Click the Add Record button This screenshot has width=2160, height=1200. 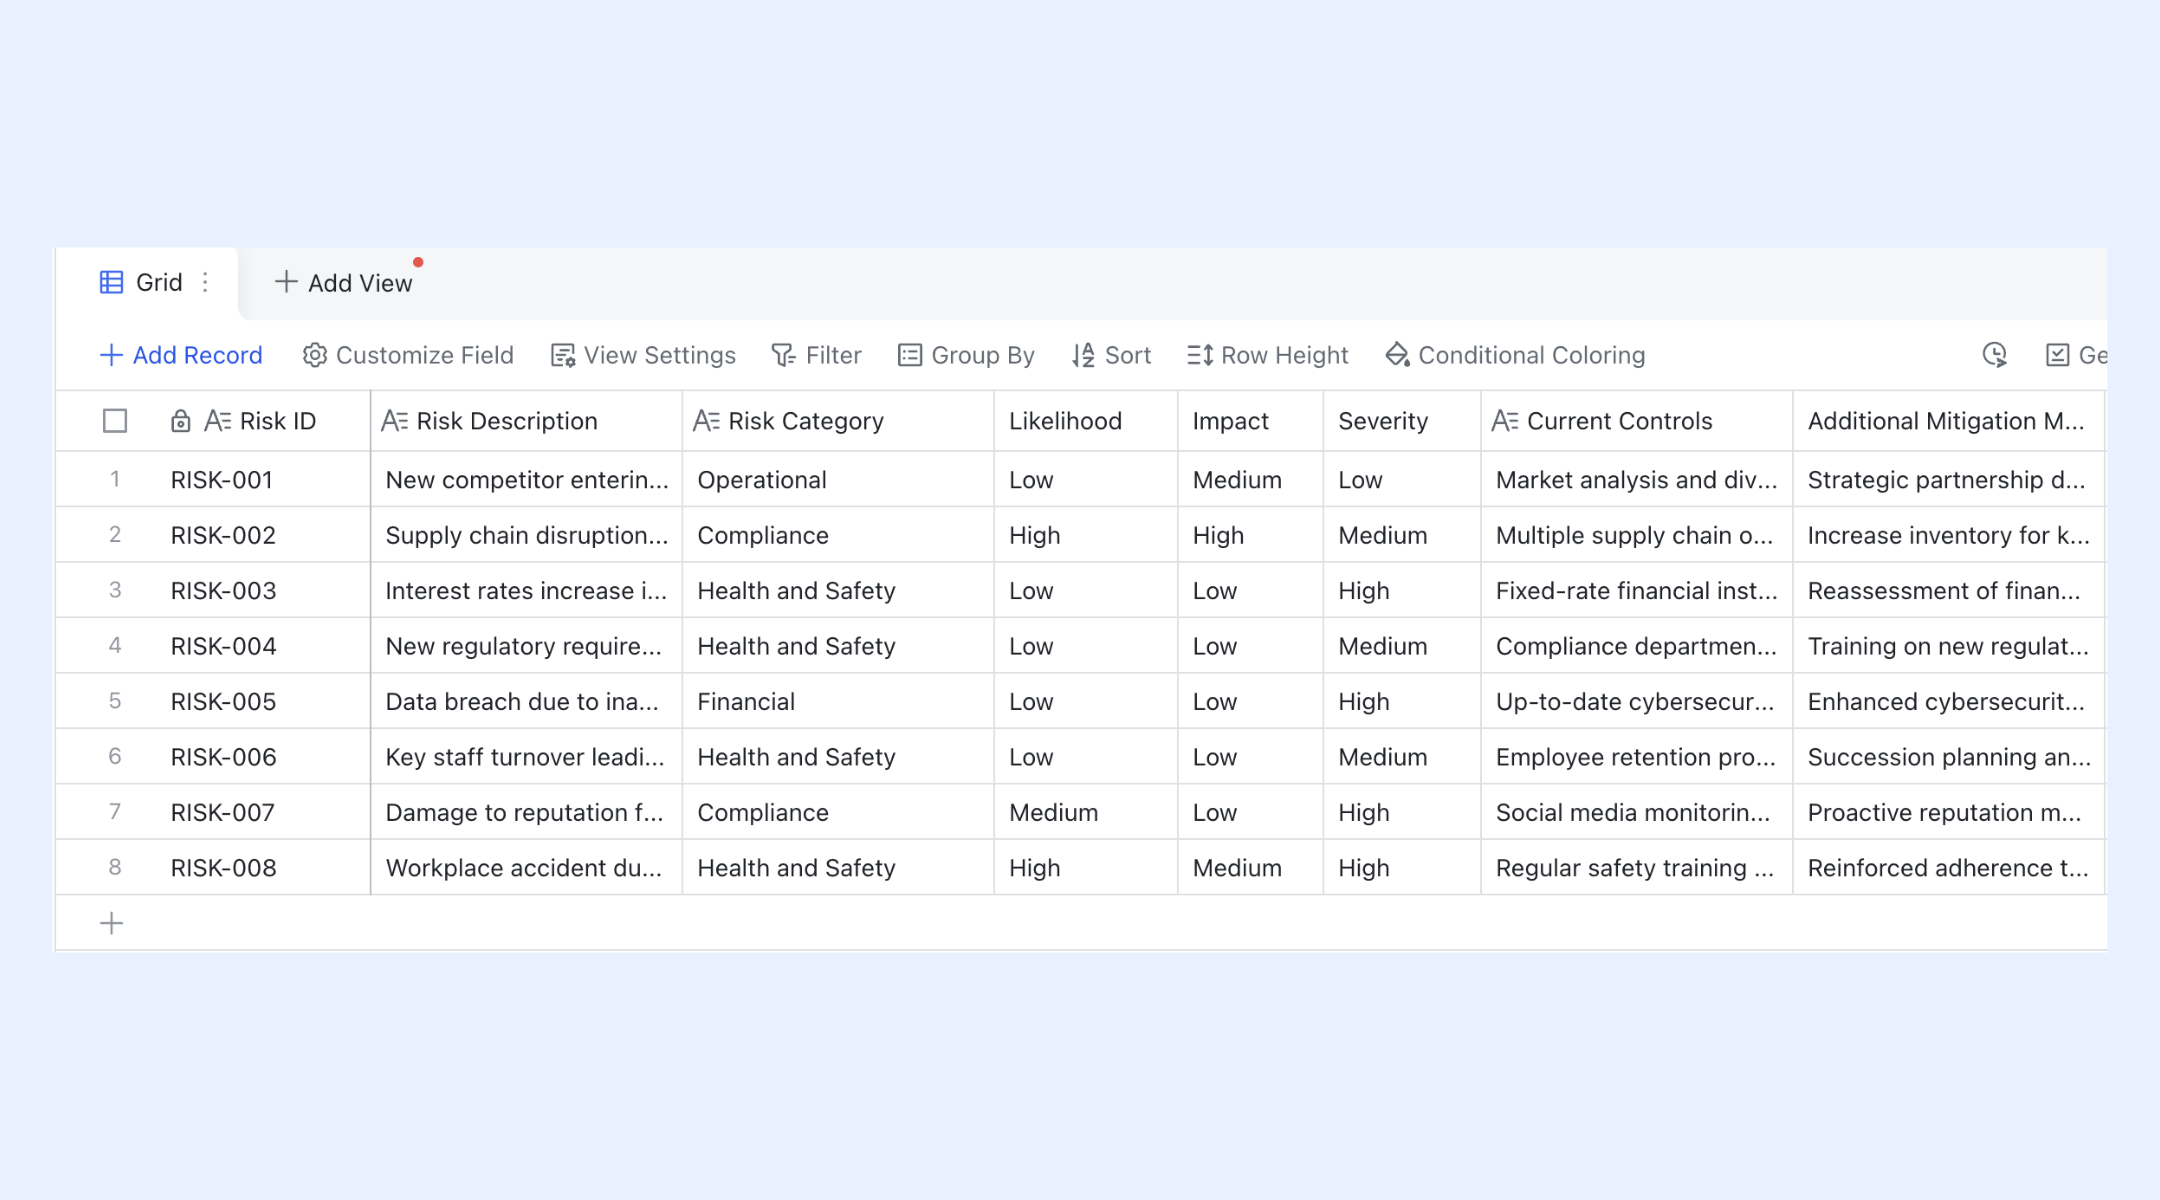click(181, 355)
